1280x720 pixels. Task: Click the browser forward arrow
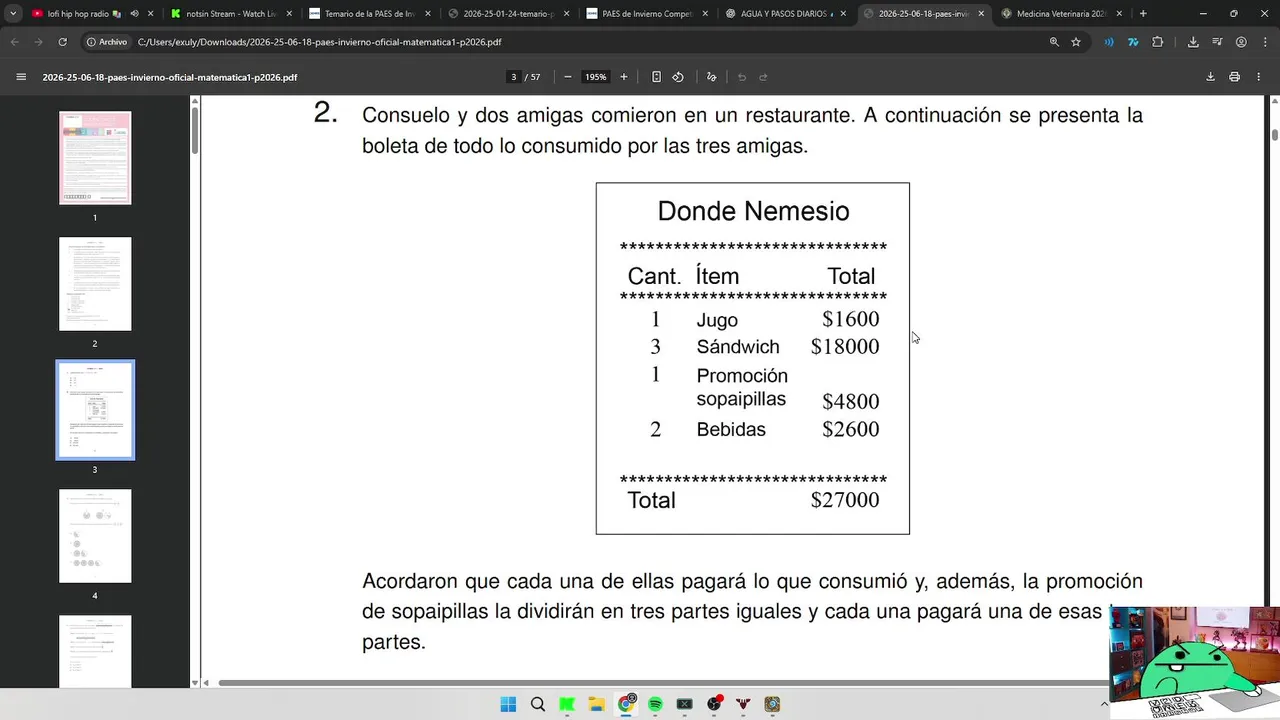[39, 42]
